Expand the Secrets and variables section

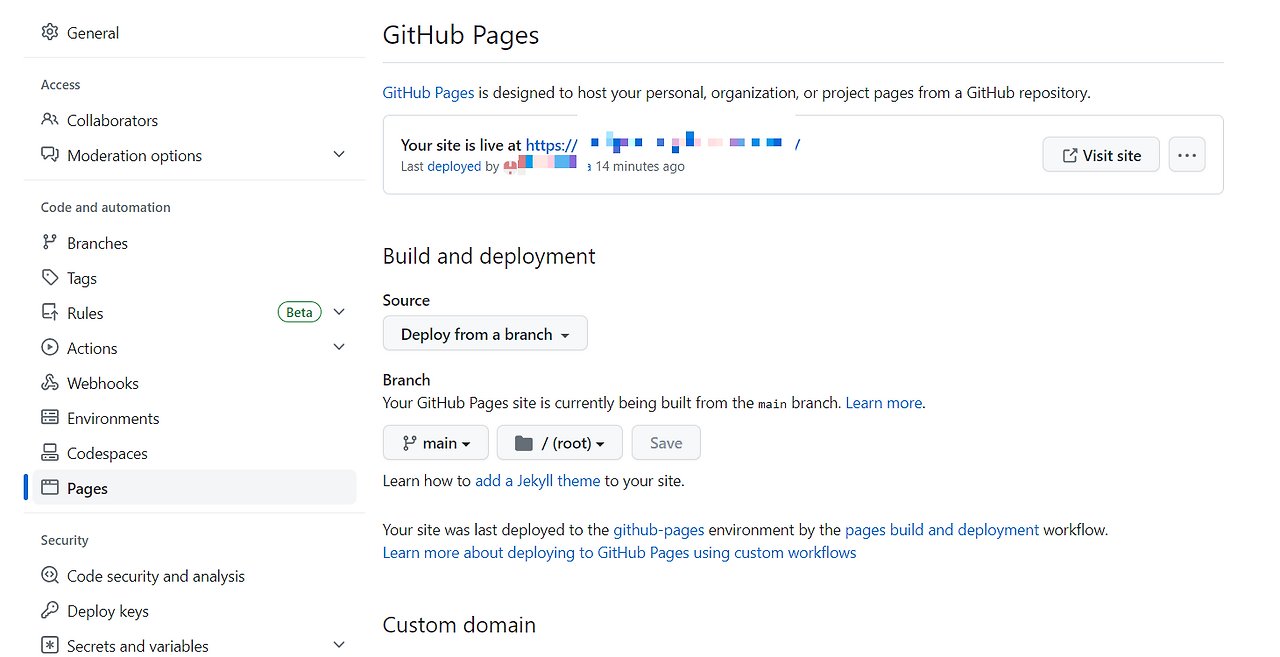point(338,645)
